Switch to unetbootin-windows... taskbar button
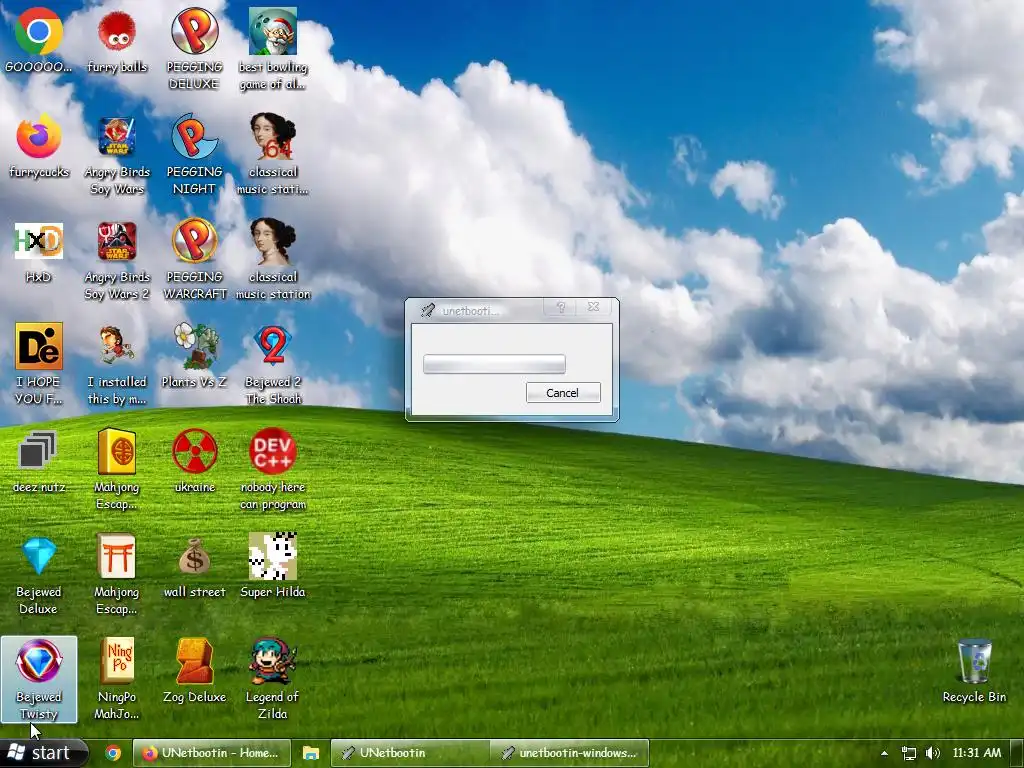The height and width of the screenshot is (768, 1024). pyautogui.click(x=569, y=753)
